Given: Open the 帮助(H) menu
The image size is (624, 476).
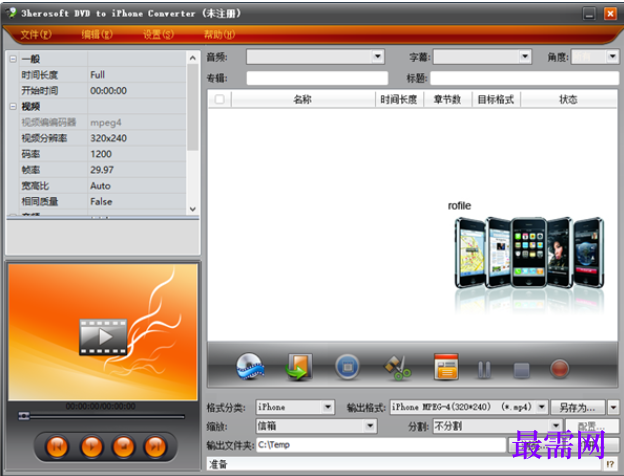Looking at the screenshot, I should pyautogui.click(x=220, y=35).
